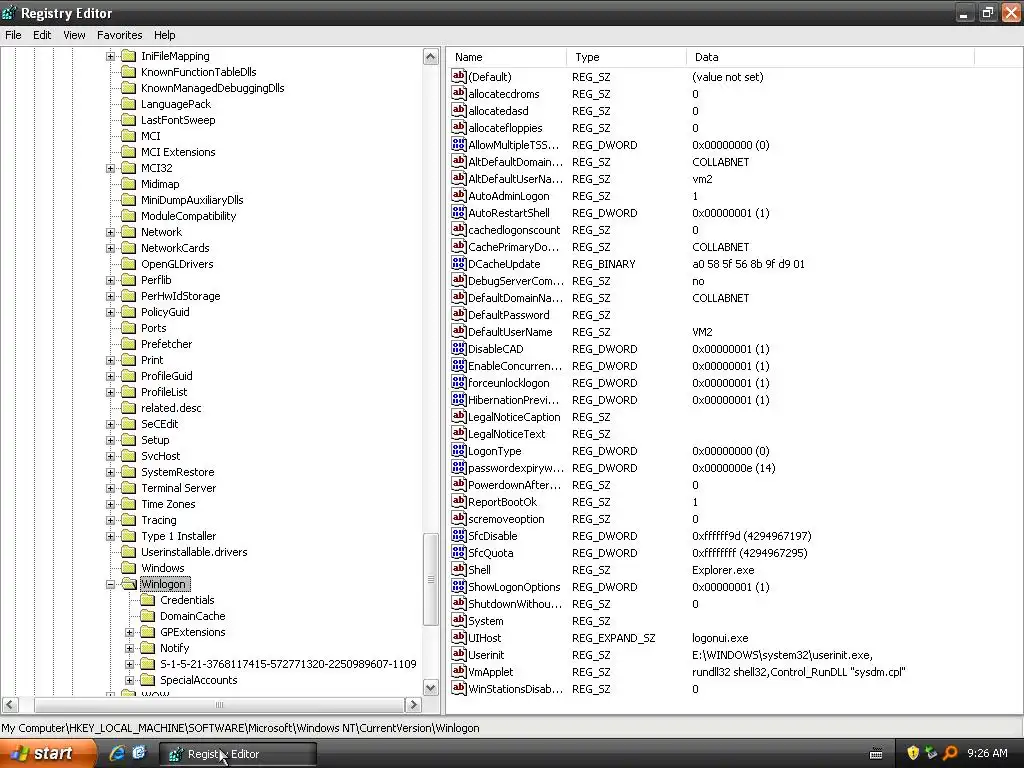This screenshot has height=768, width=1024.
Task: Expand the MCI32 node
Action: point(110,168)
